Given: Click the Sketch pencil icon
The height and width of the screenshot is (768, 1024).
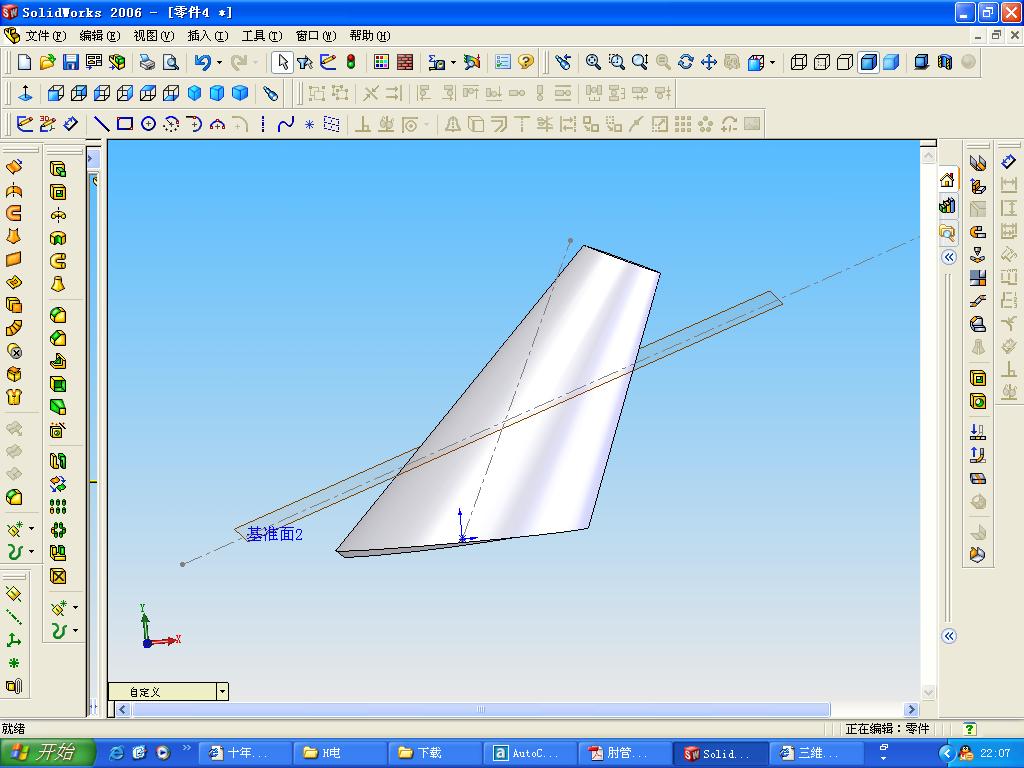Looking at the screenshot, I should coord(24,124).
